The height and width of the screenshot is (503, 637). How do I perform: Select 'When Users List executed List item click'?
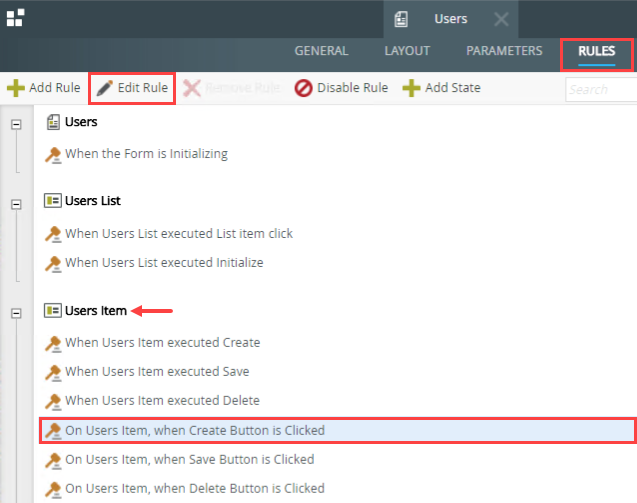click(x=179, y=234)
